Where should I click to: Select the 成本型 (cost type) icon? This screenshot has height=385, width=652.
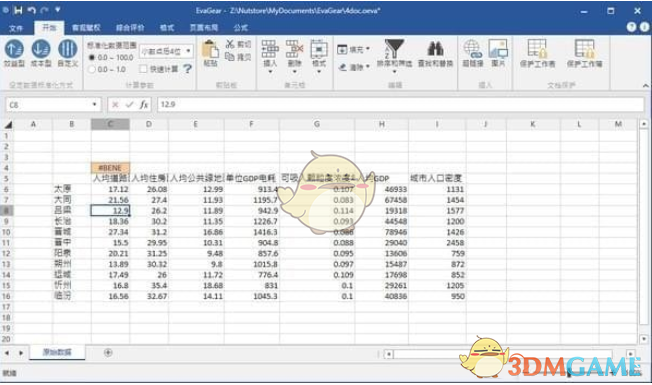[x=41, y=50]
